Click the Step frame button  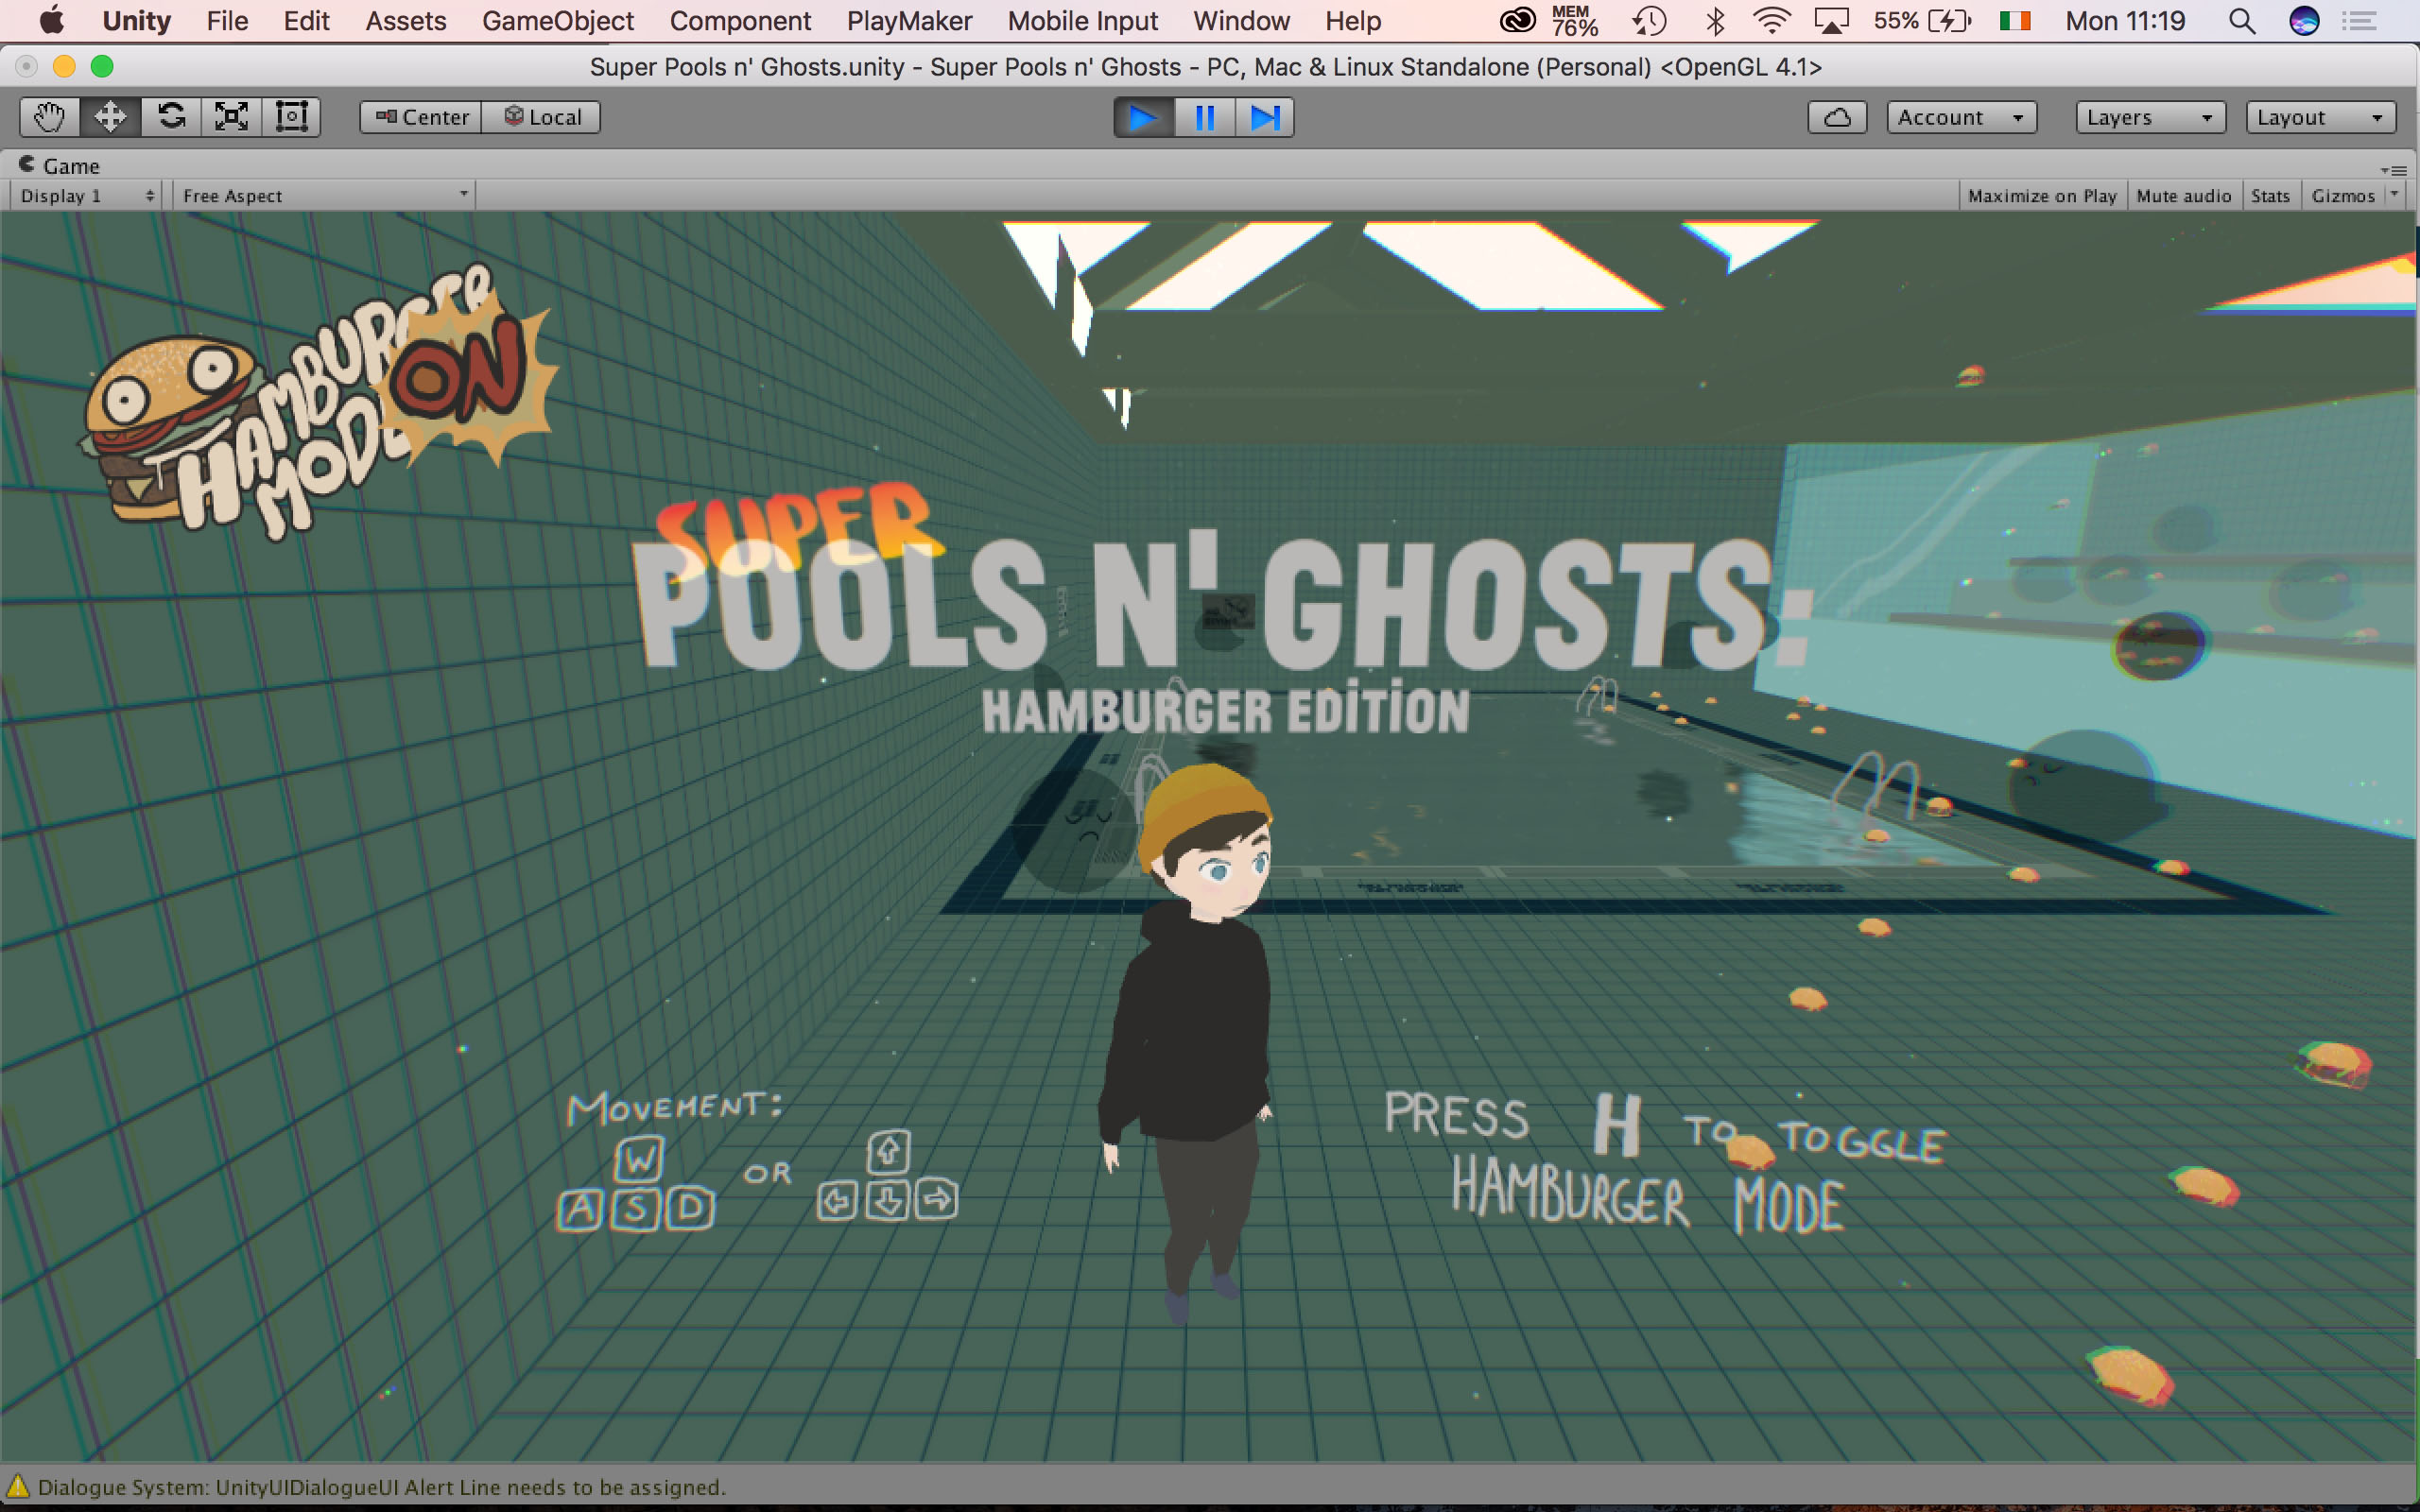coord(1264,117)
